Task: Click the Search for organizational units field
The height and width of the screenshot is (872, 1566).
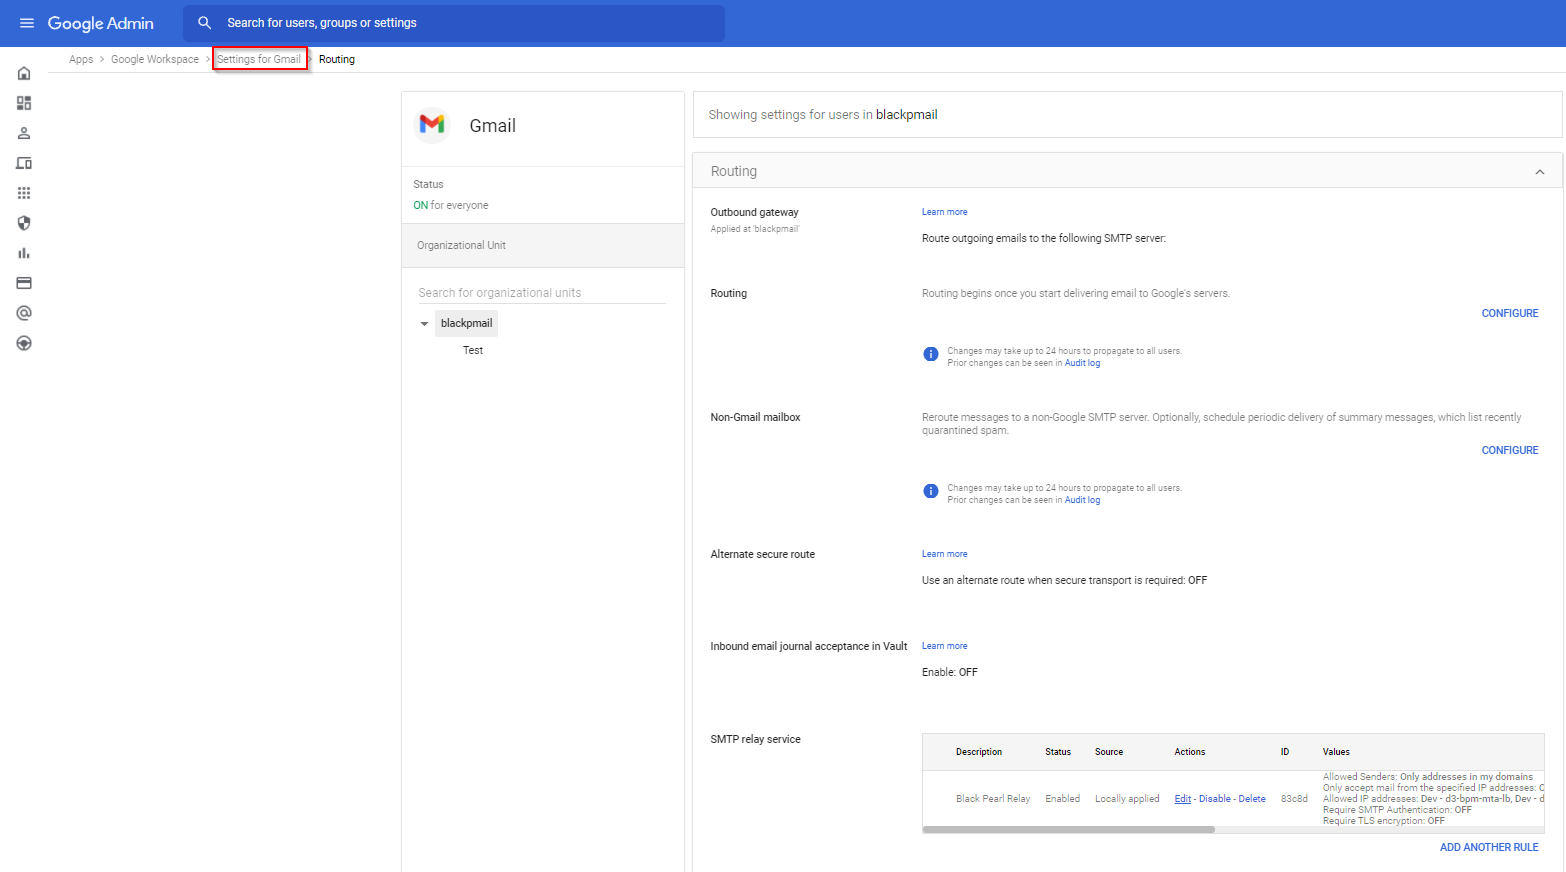Action: pyautogui.click(x=541, y=293)
